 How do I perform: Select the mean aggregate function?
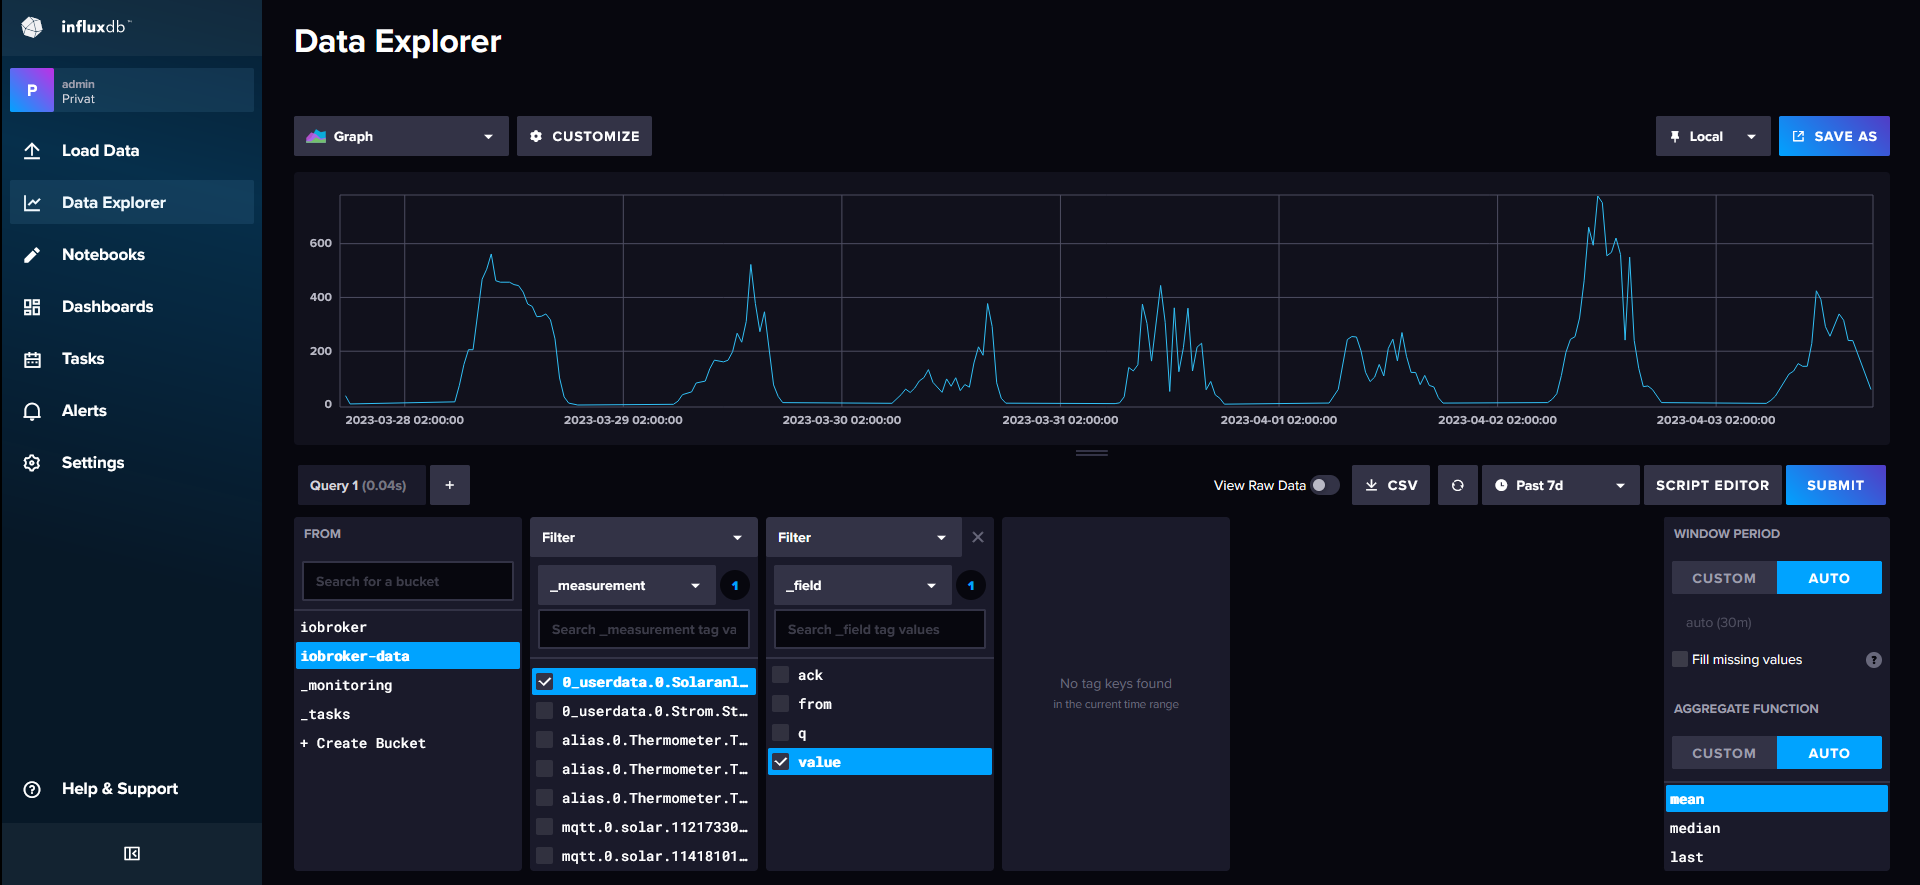click(x=1777, y=799)
